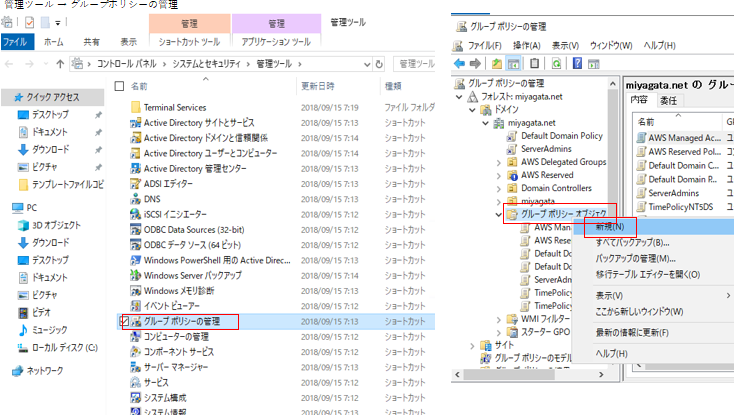The width and height of the screenshot is (734, 415).
Task: Expand the AWS Reserved node
Action: point(499,175)
